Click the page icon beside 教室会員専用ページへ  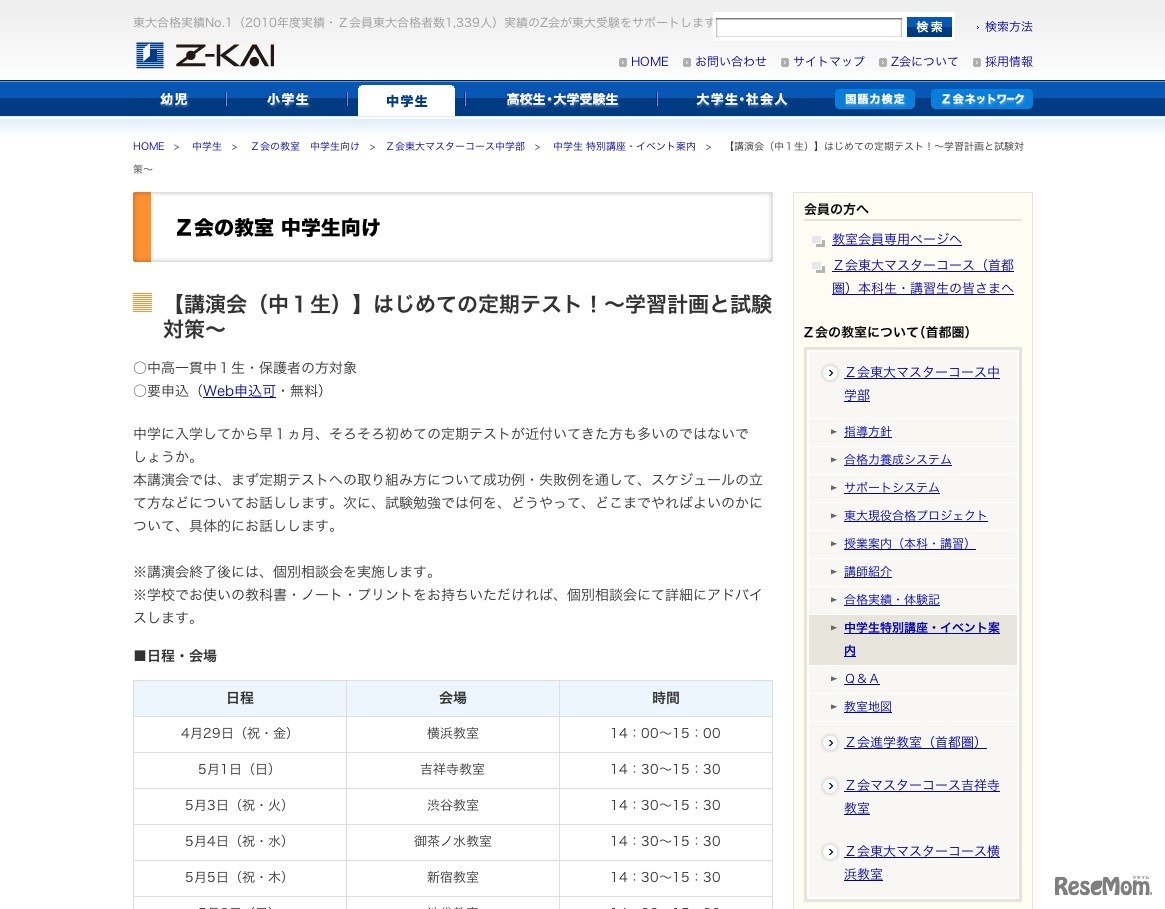(818, 241)
